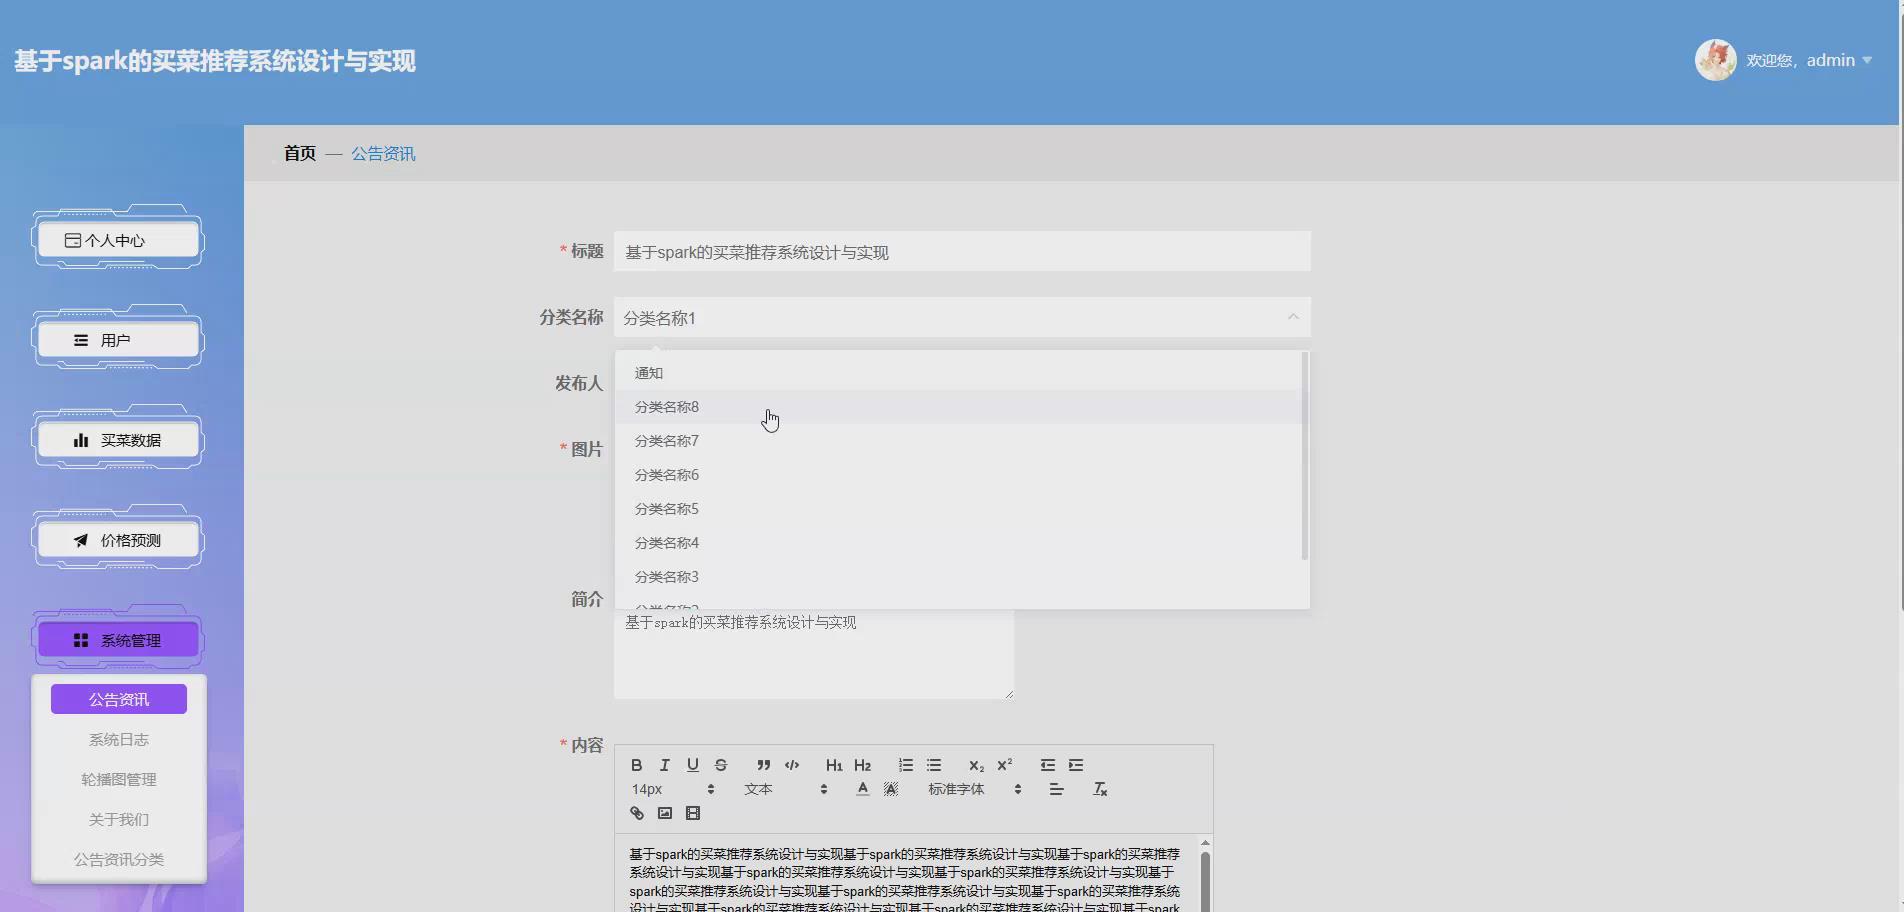Click the 公告资讯 breadcrumb link

coord(383,153)
